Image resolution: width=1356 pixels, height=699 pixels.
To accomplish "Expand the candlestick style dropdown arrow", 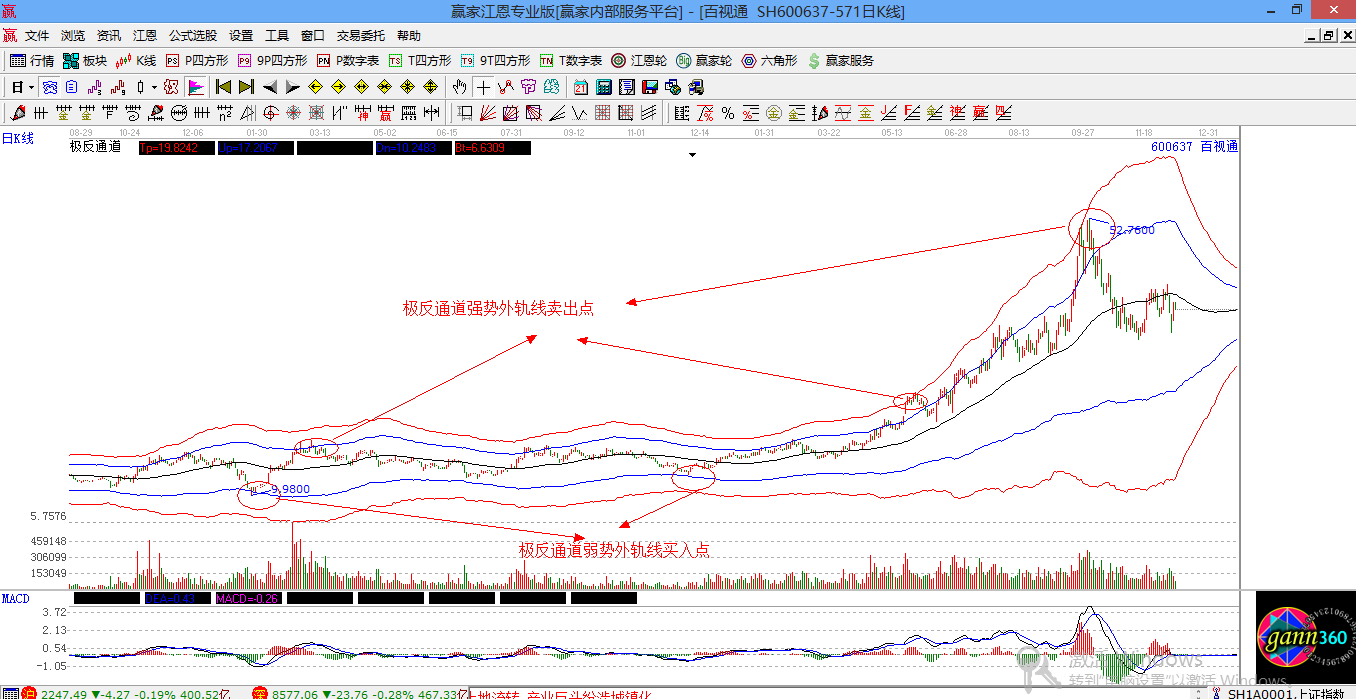I will pyautogui.click(x=154, y=87).
